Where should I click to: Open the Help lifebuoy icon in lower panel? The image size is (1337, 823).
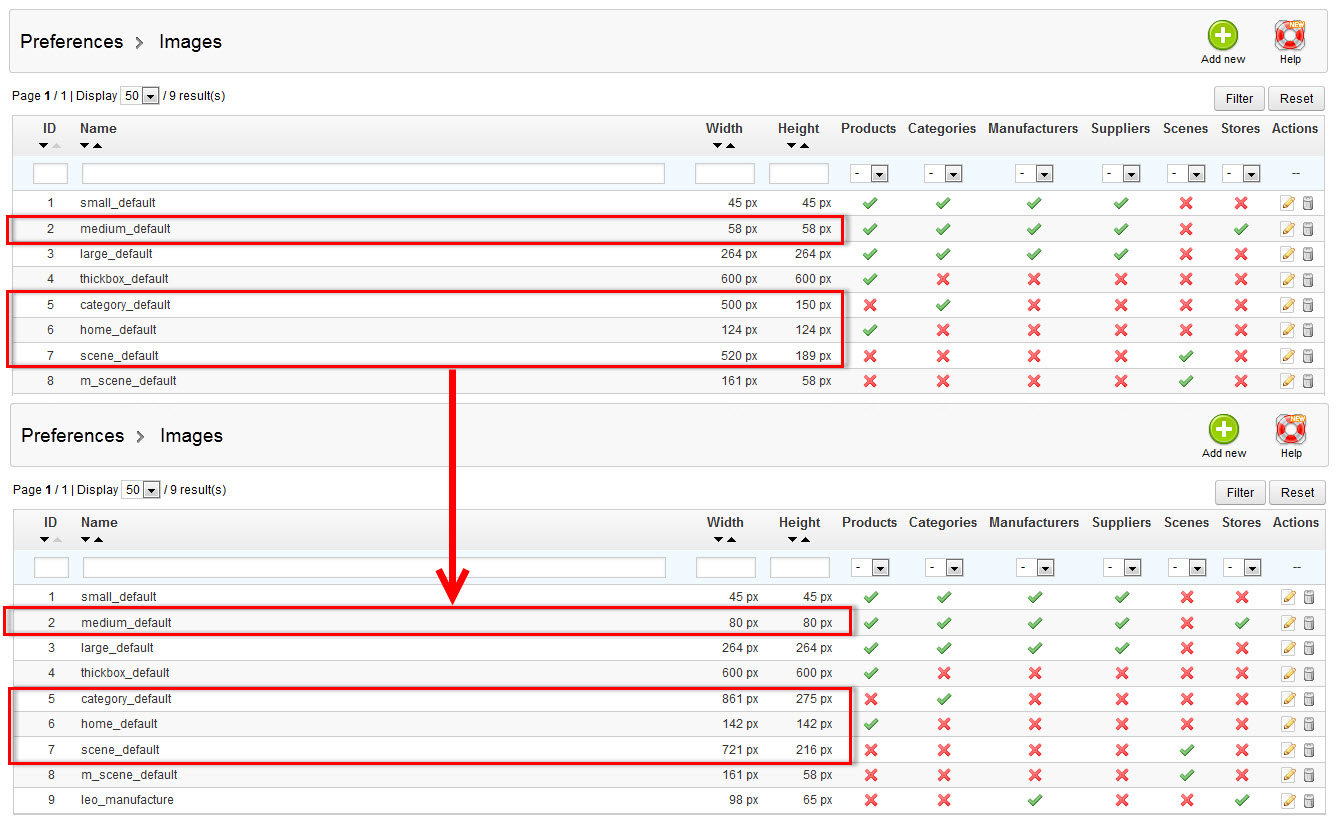(x=1291, y=430)
